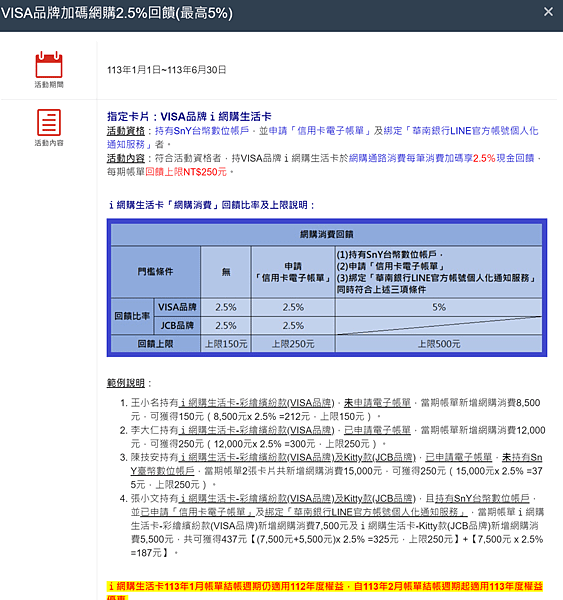Click the 活動期間 caption under calendar
This screenshot has height=600, width=563.
click(49, 85)
